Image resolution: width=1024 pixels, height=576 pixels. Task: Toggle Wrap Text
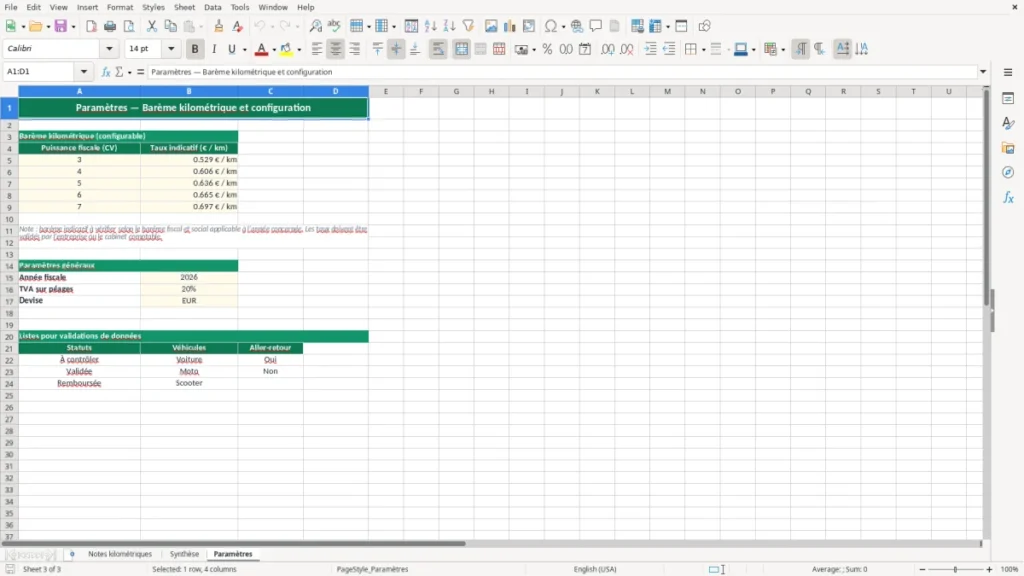coord(438,49)
